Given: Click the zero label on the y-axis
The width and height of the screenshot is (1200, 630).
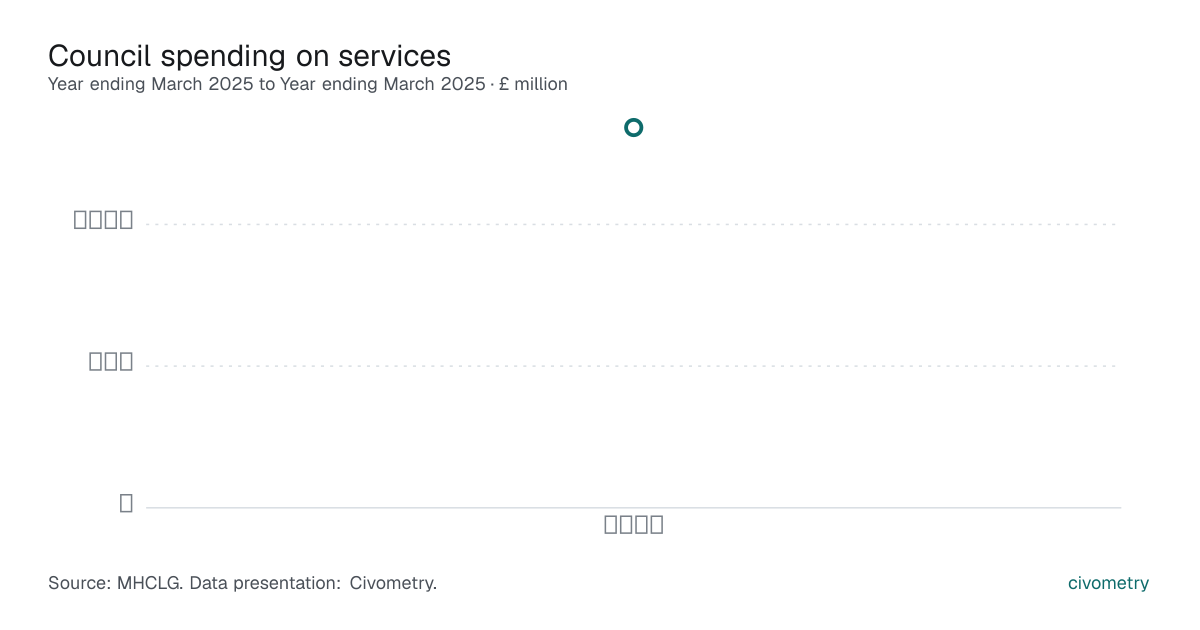Looking at the screenshot, I should click(126, 503).
